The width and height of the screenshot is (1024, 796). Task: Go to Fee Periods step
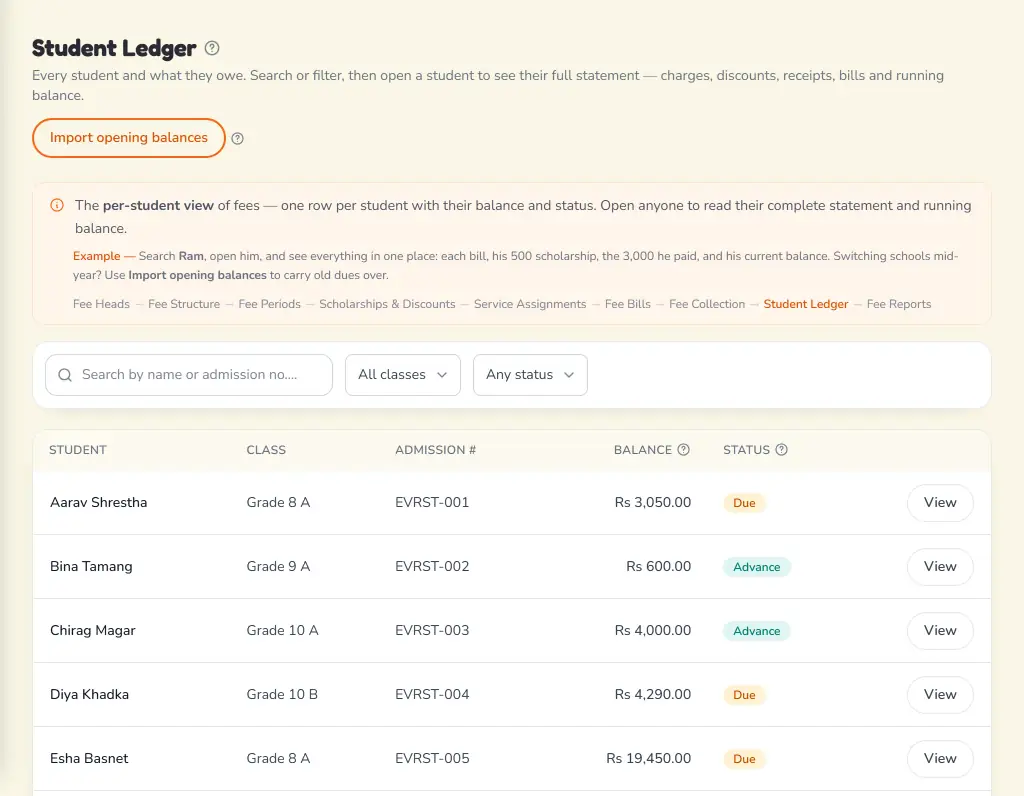pyautogui.click(x=269, y=304)
